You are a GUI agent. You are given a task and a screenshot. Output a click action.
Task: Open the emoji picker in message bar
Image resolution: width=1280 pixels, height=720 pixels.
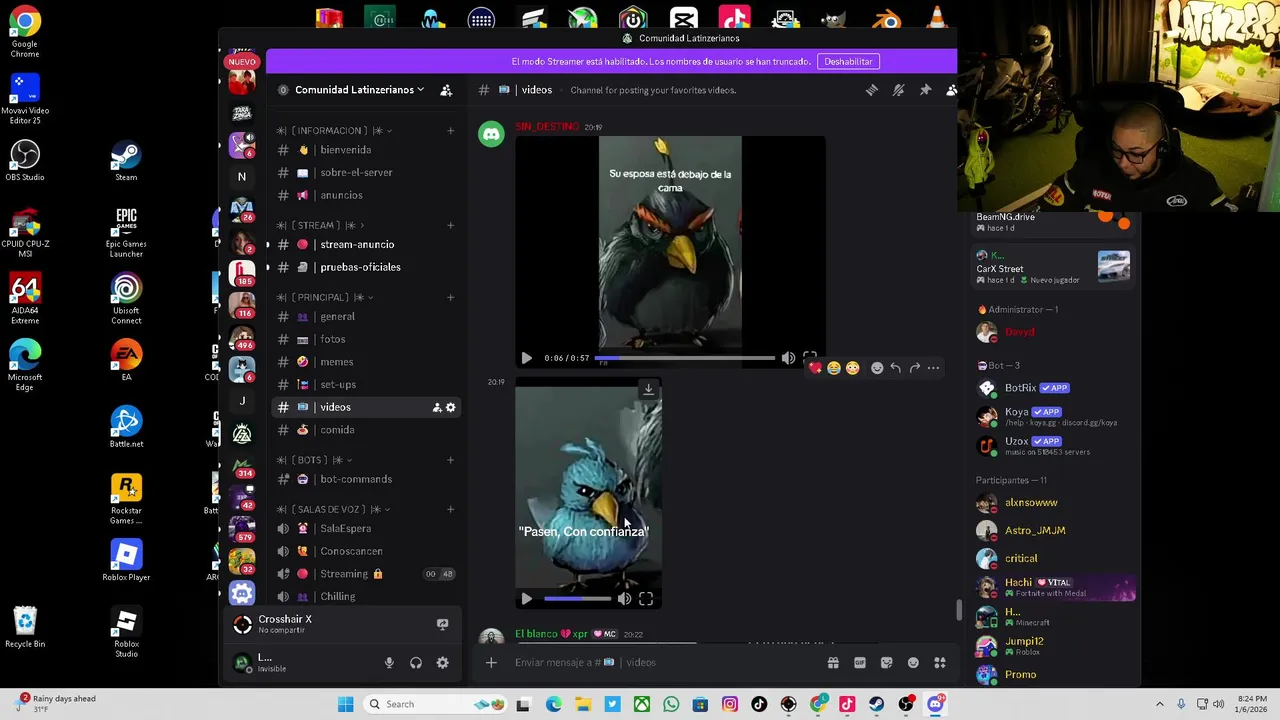pos(913,662)
